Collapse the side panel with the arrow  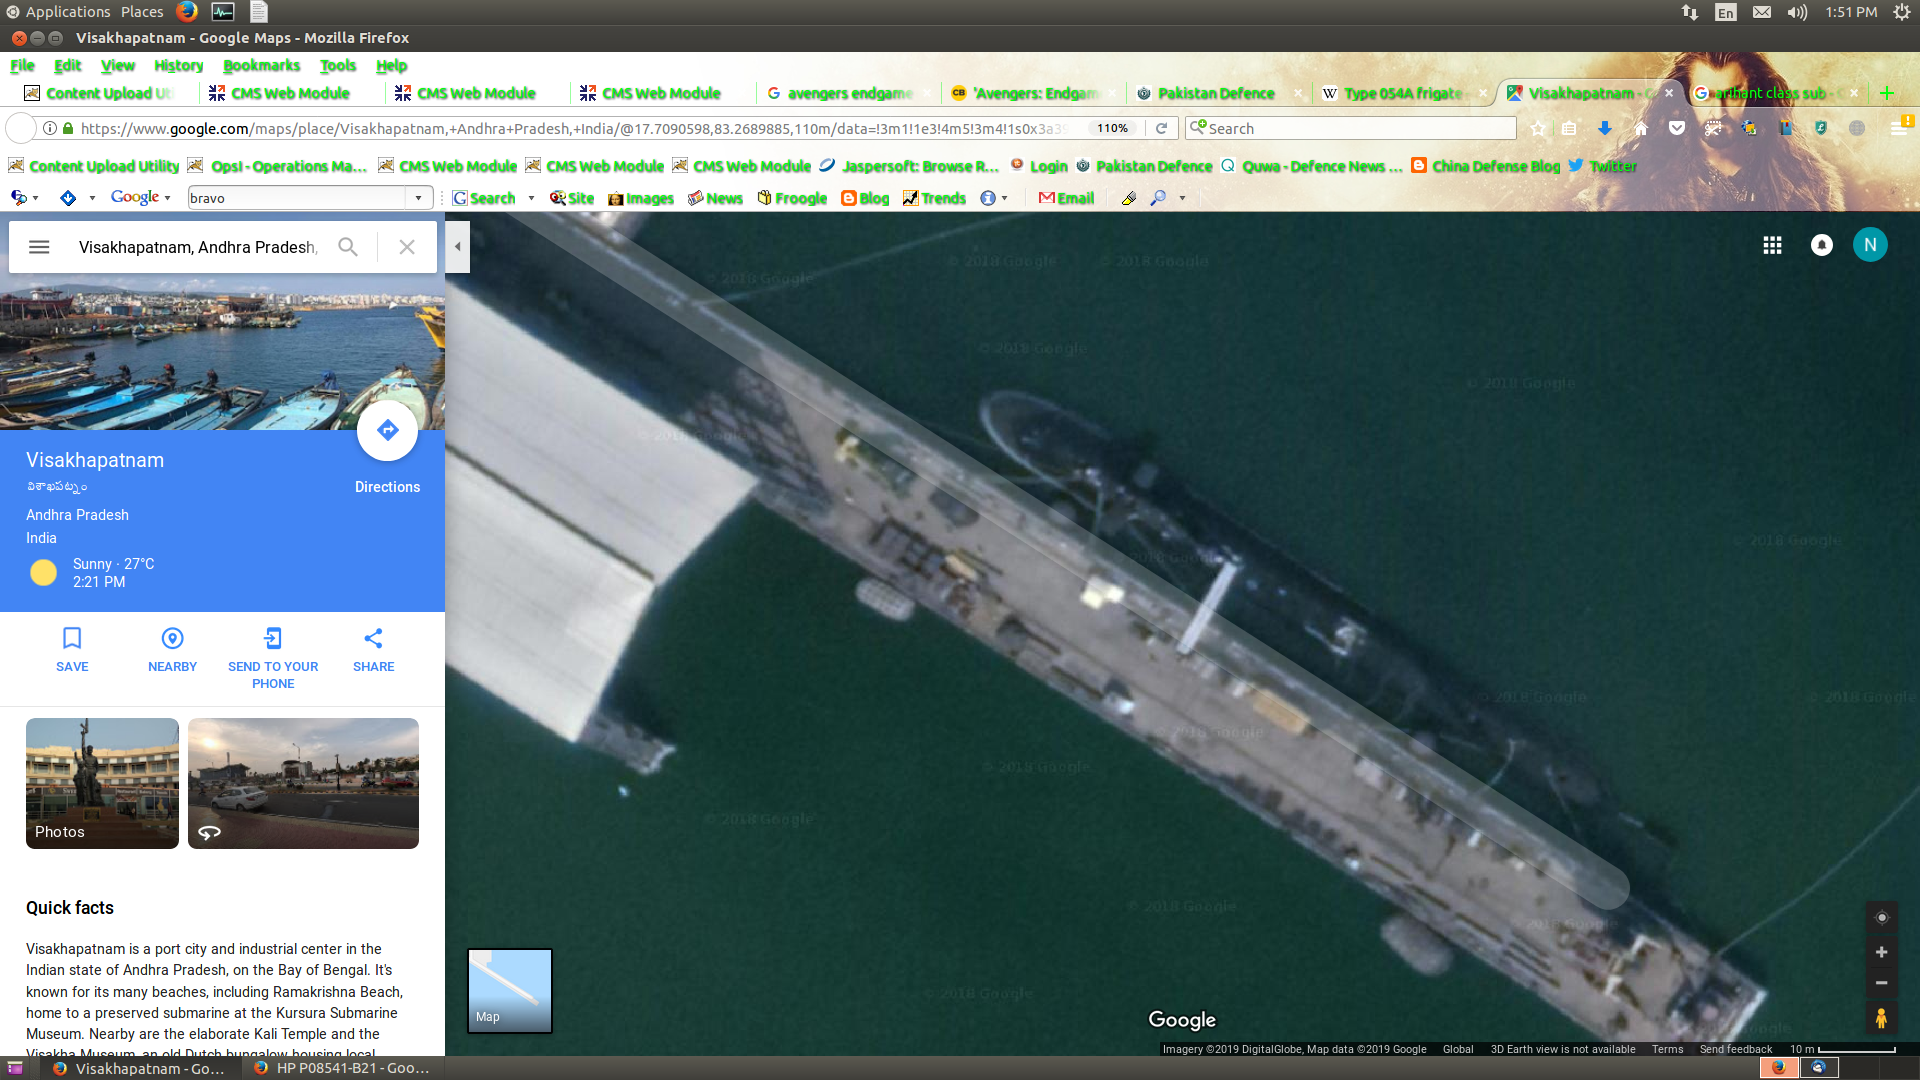pyautogui.click(x=457, y=247)
